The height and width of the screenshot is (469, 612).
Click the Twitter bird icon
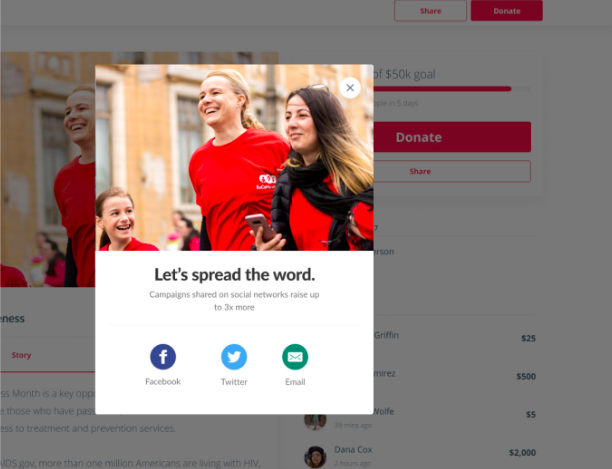point(234,357)
